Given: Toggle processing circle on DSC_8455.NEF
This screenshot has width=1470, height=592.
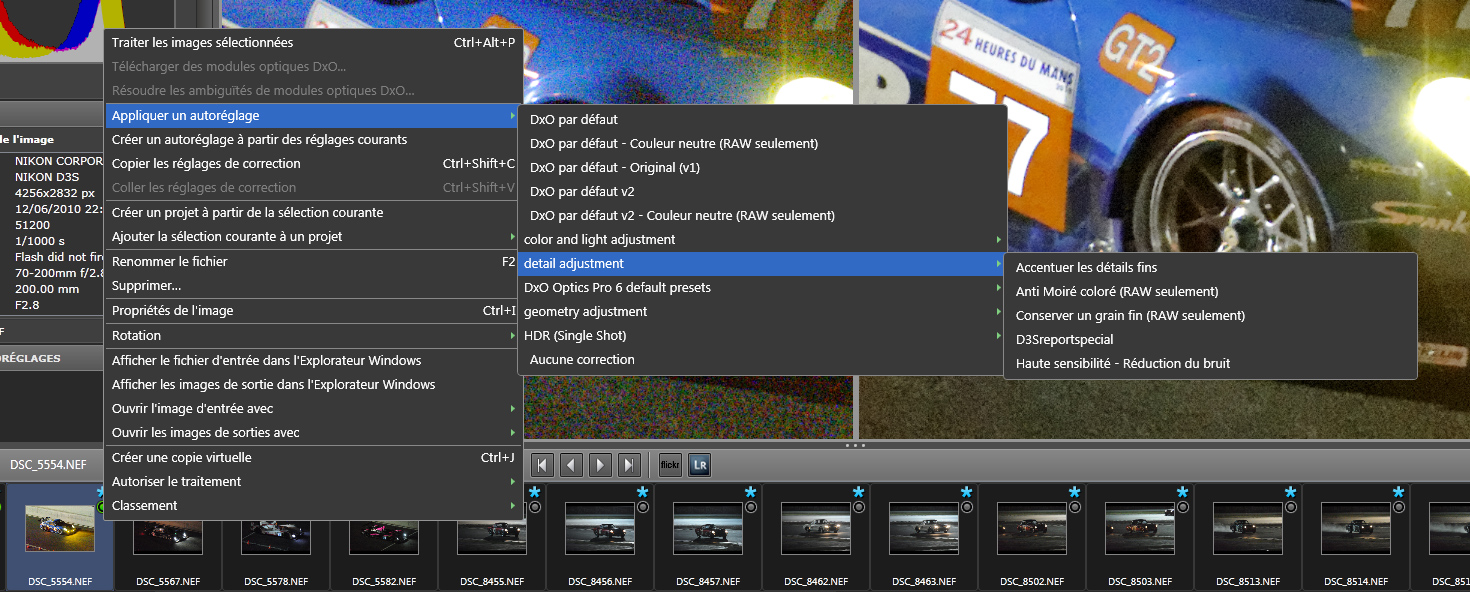Looking at the screenshot, I should click(x=535, y=507).
